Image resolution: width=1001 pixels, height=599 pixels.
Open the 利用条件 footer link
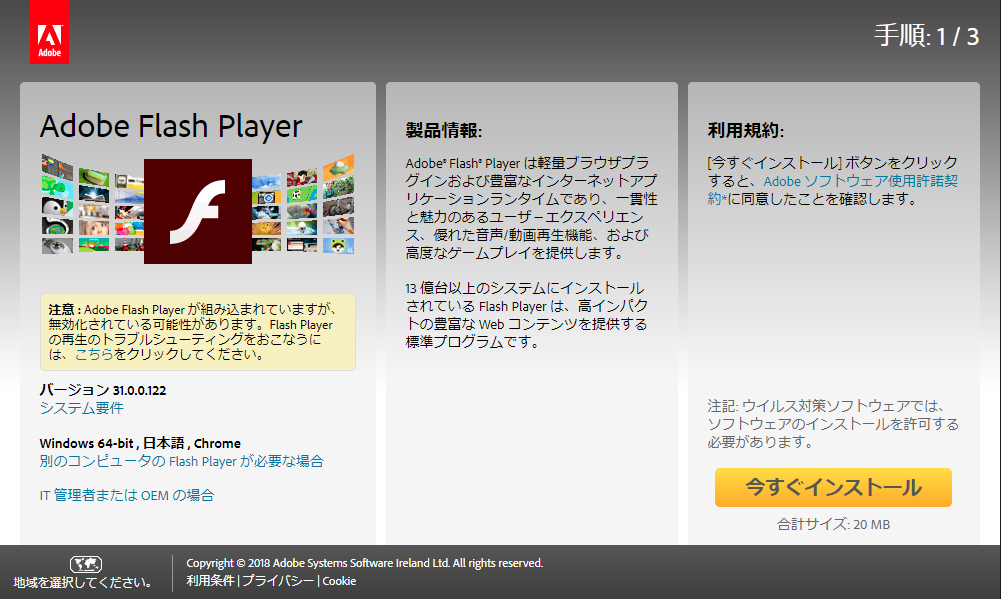click(210, 581)
